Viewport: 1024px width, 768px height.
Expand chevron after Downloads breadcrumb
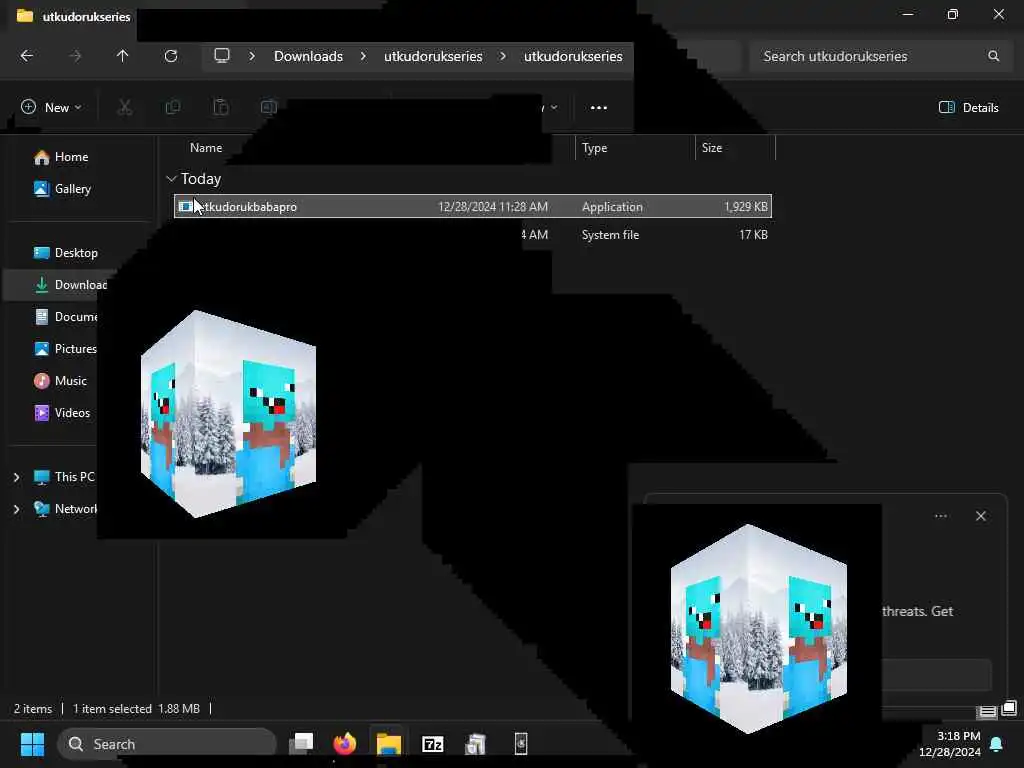(363, 56)
